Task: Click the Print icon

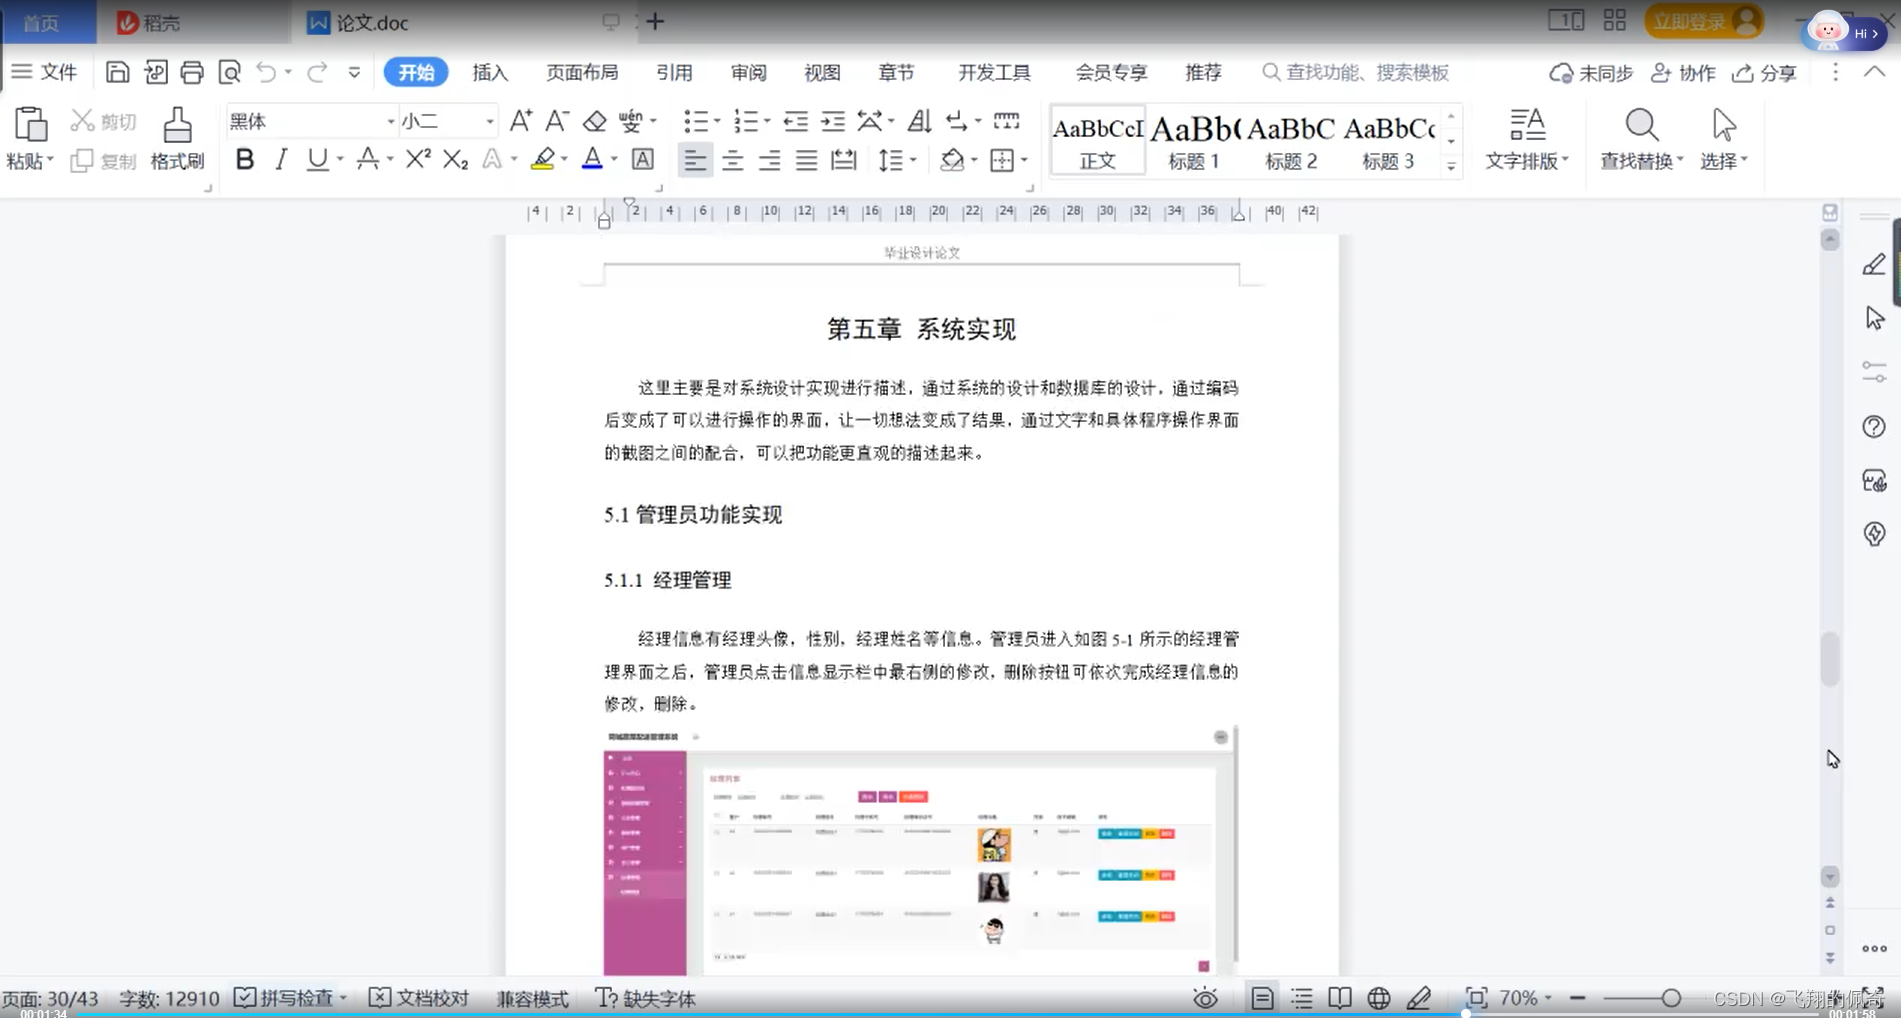Action: (192, 72)
